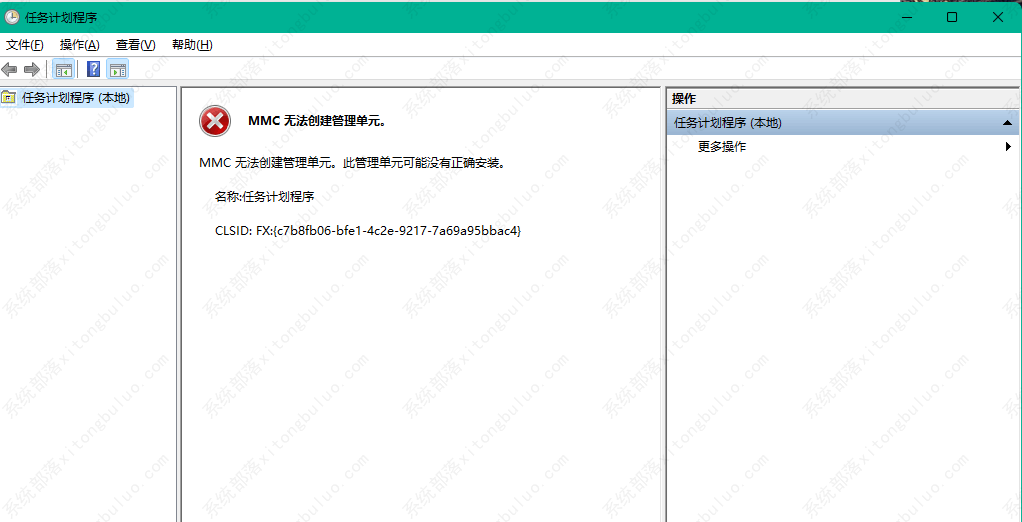Maximize the 任务计划程序 window
The height and width of the screenshot is (522, 1022).
click(952, 18)
